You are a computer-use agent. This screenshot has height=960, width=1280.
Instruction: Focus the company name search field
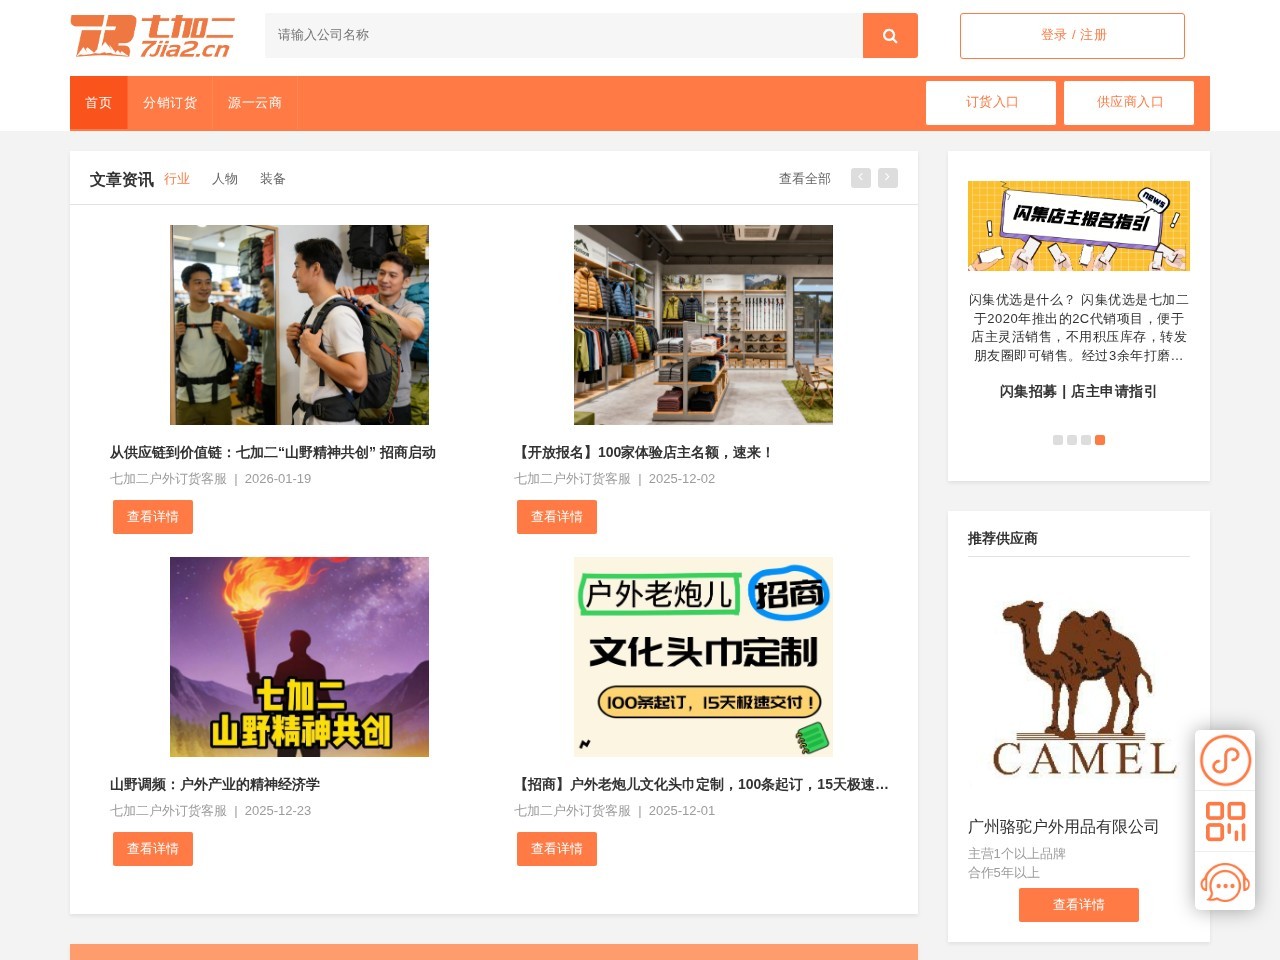pos(564,35)
